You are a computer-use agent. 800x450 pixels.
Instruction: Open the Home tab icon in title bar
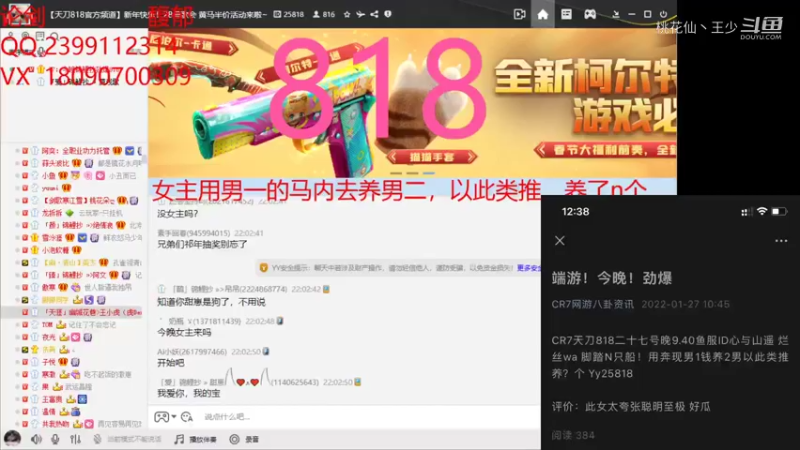[542, 14]
